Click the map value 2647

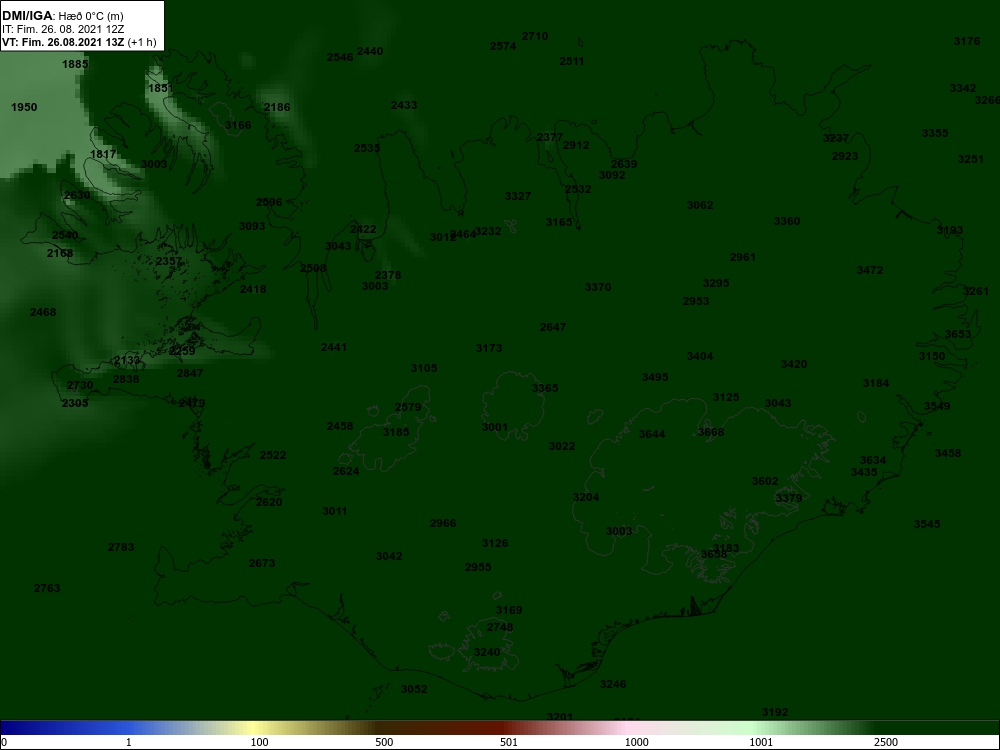(553, 327)
